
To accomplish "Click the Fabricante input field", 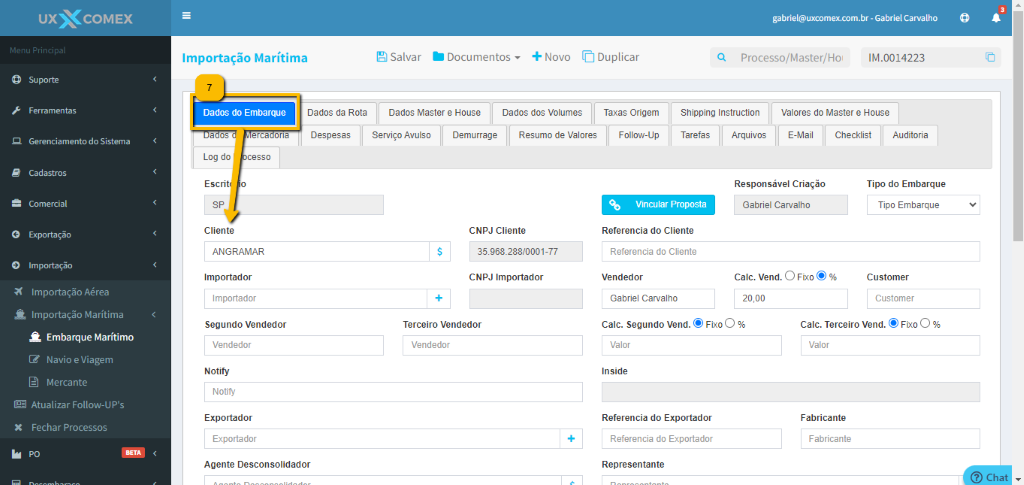I will [891, 439].
